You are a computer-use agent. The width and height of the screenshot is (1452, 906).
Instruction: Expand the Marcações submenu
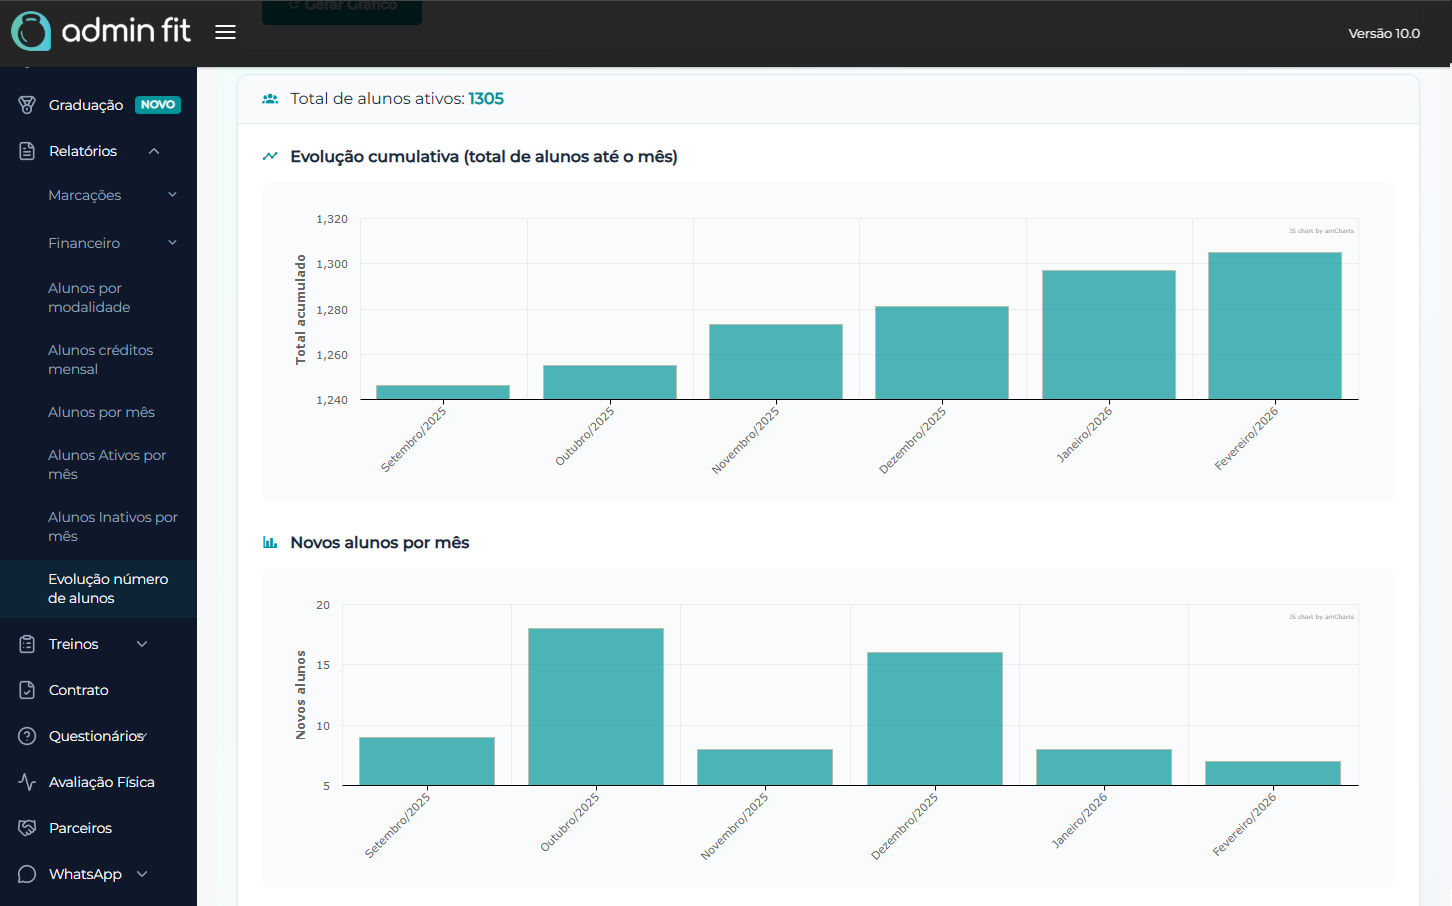[172, 195]
